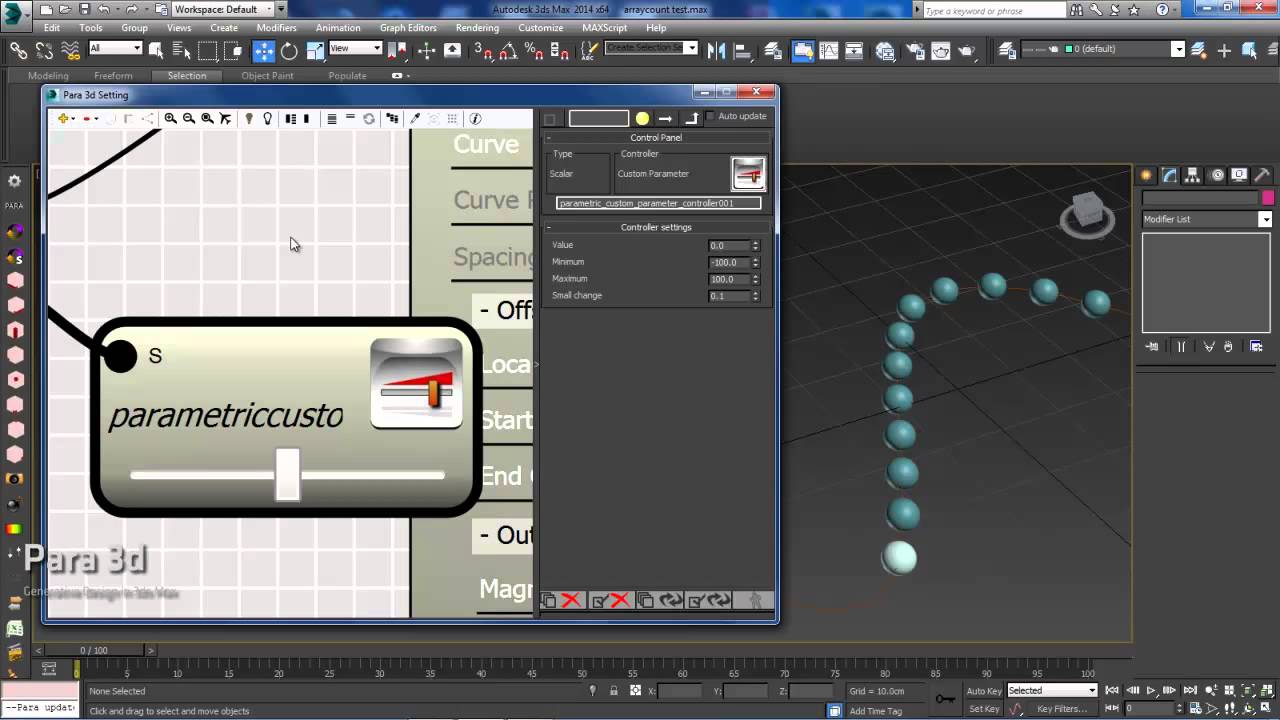1280x720 pixels.
Task: Click the light bulb outline icon
Action: click(x=267, y=118)
